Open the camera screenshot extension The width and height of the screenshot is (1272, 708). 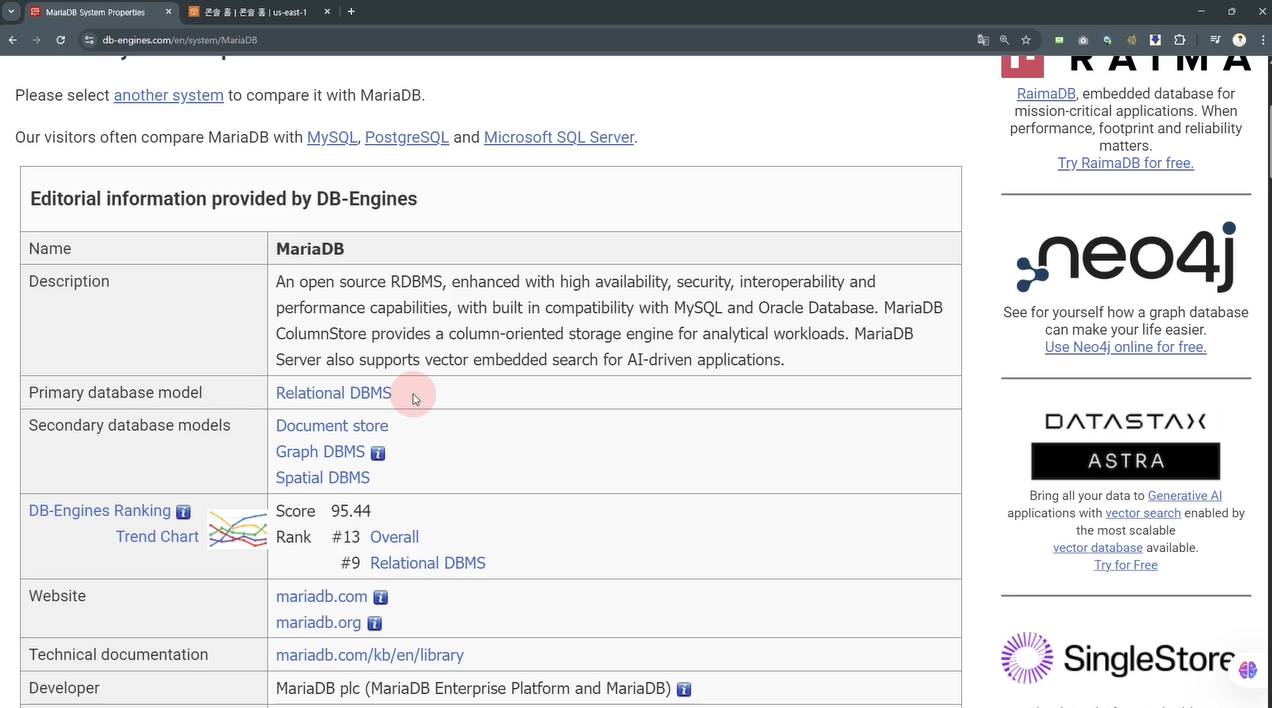1083,40
